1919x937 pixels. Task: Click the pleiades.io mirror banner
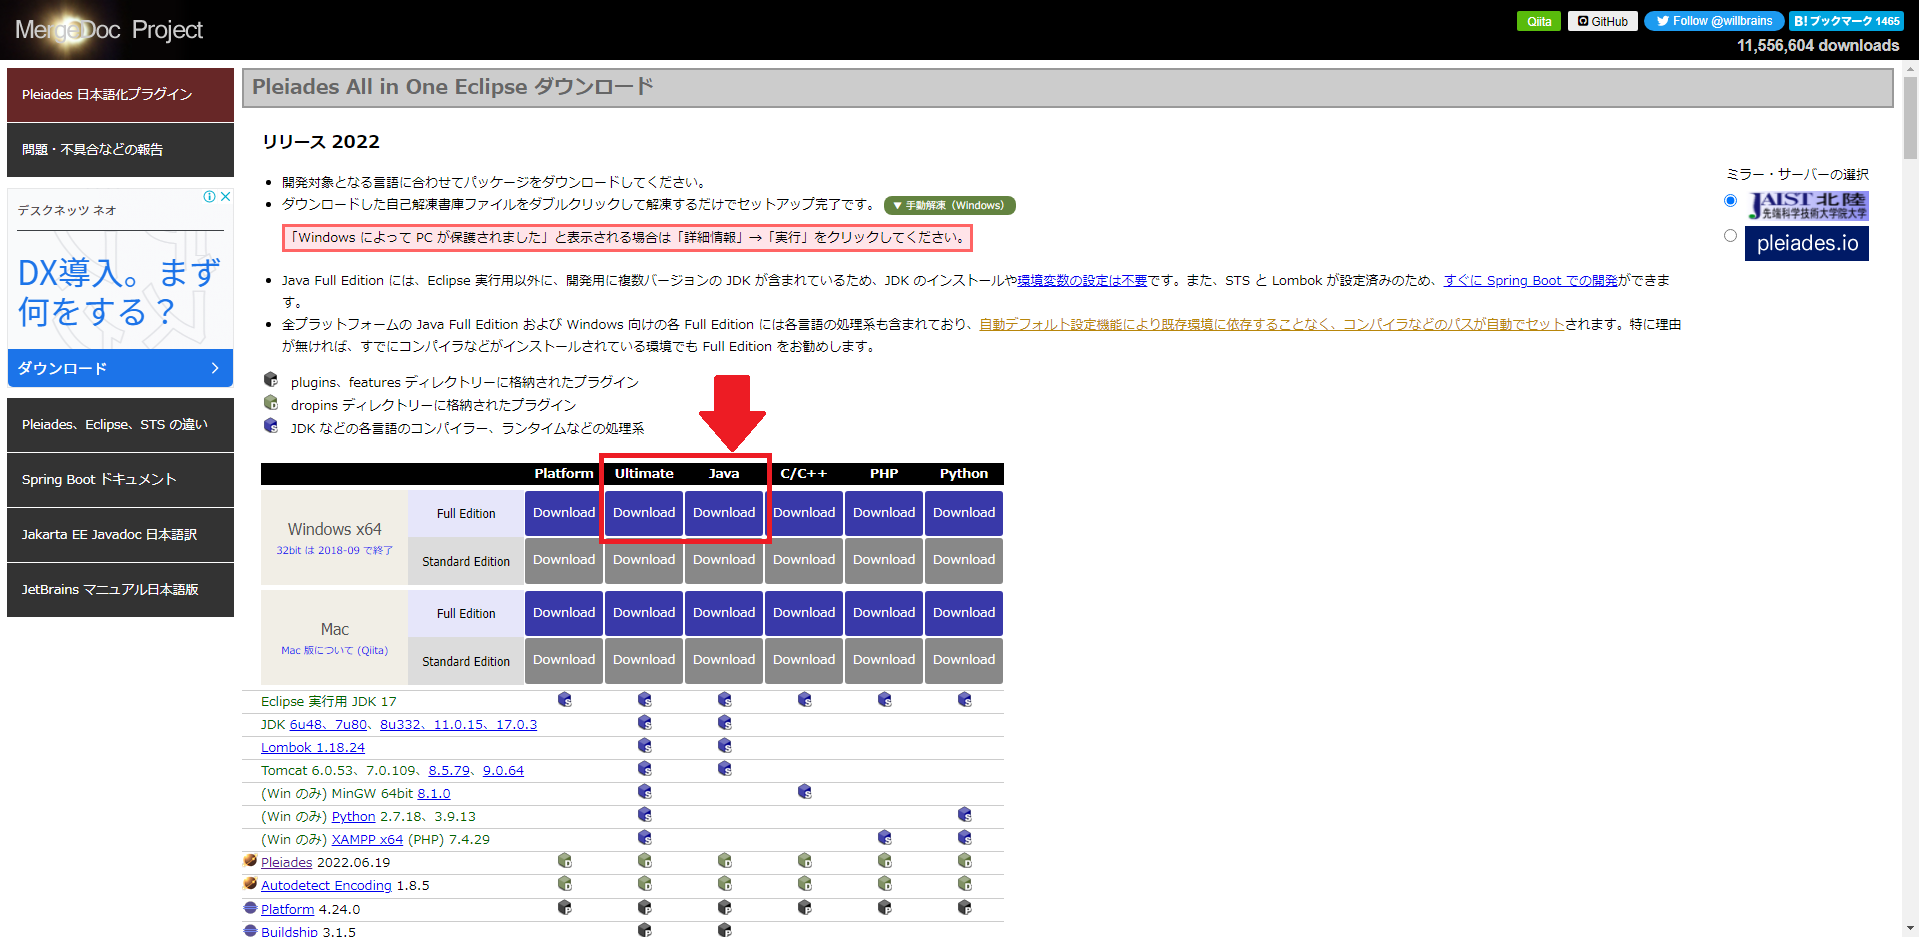tap(1807, 243)
